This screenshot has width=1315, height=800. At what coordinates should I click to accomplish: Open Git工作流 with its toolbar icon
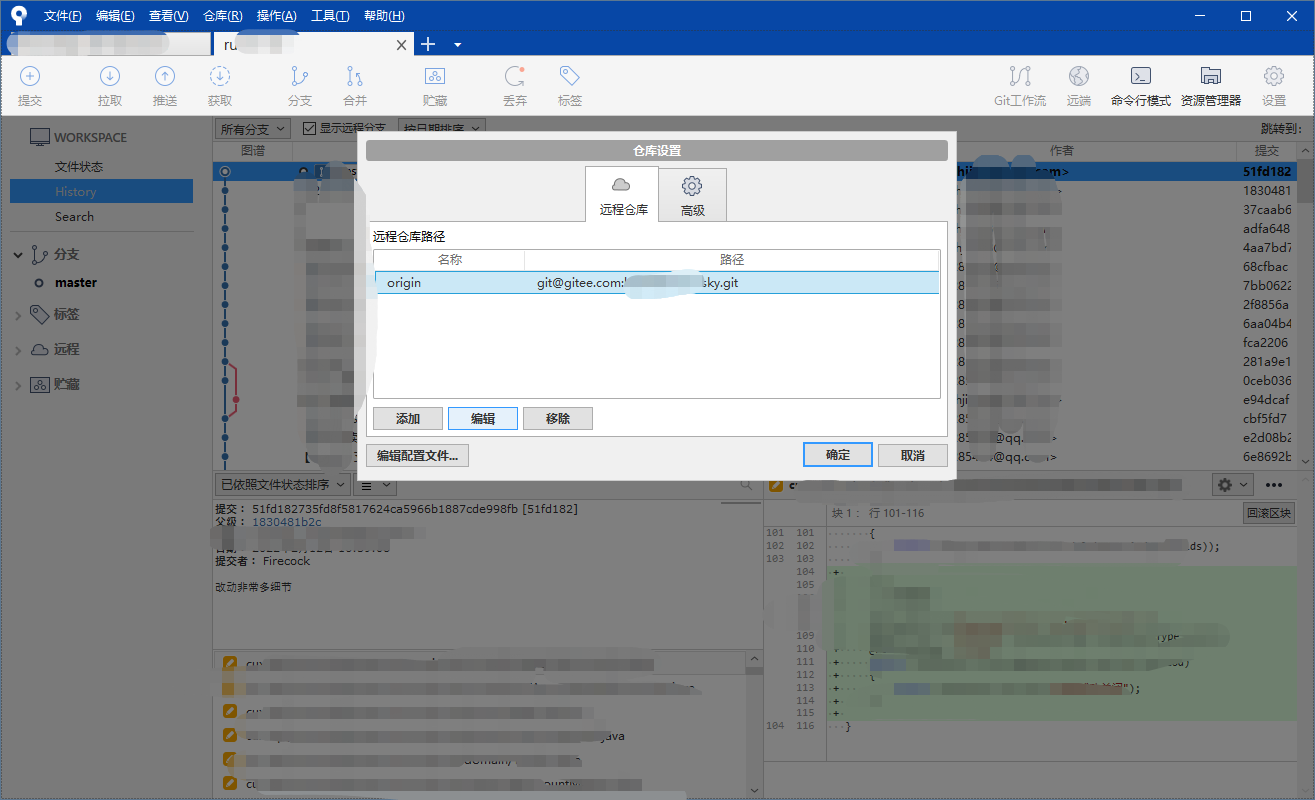point(1019,85)
